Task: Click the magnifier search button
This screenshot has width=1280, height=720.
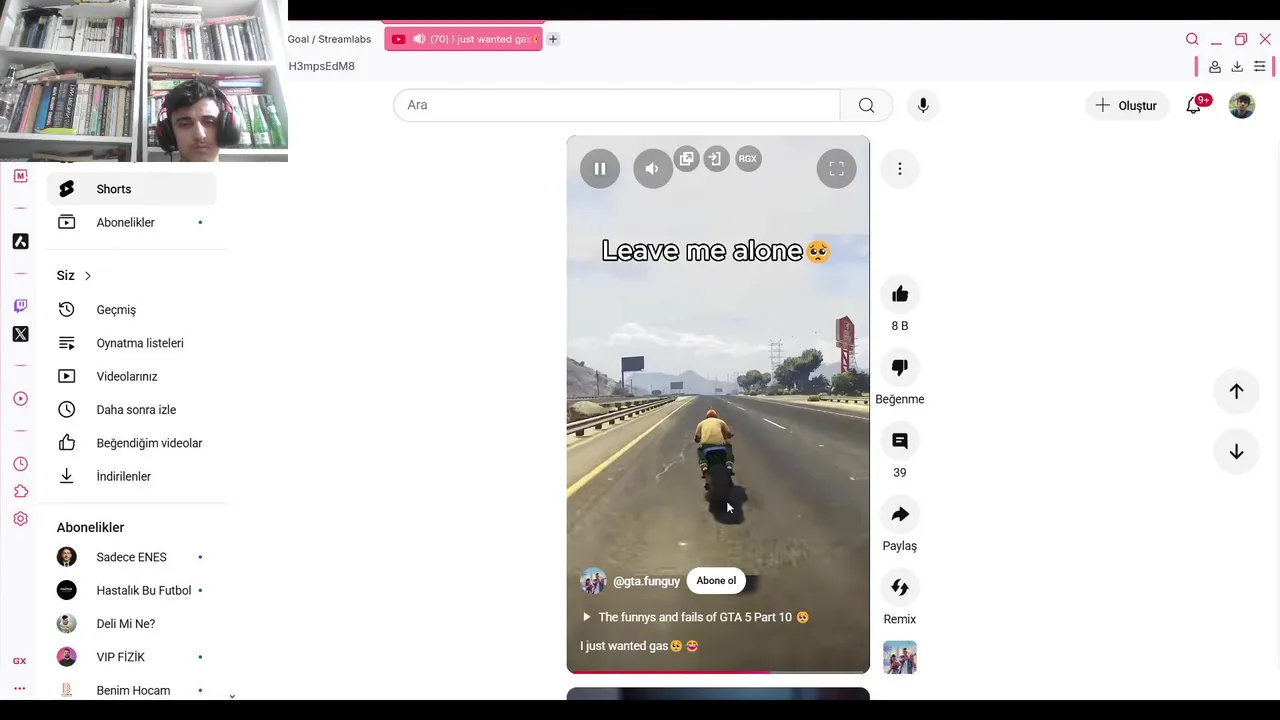Action: 866,105
